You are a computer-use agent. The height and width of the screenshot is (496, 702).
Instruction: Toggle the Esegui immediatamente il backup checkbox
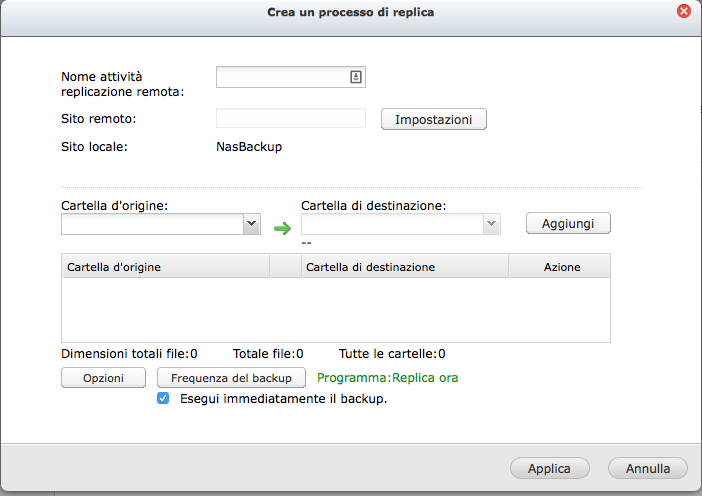click(164, 398)
